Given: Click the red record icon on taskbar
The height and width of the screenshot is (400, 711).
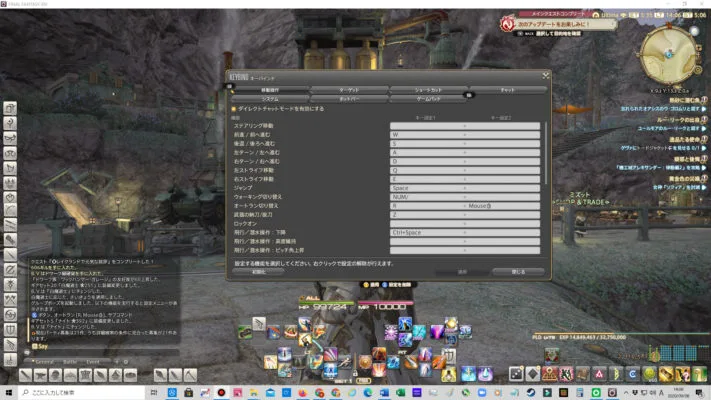Looking at the screenshot, I should tap(221, 392).
